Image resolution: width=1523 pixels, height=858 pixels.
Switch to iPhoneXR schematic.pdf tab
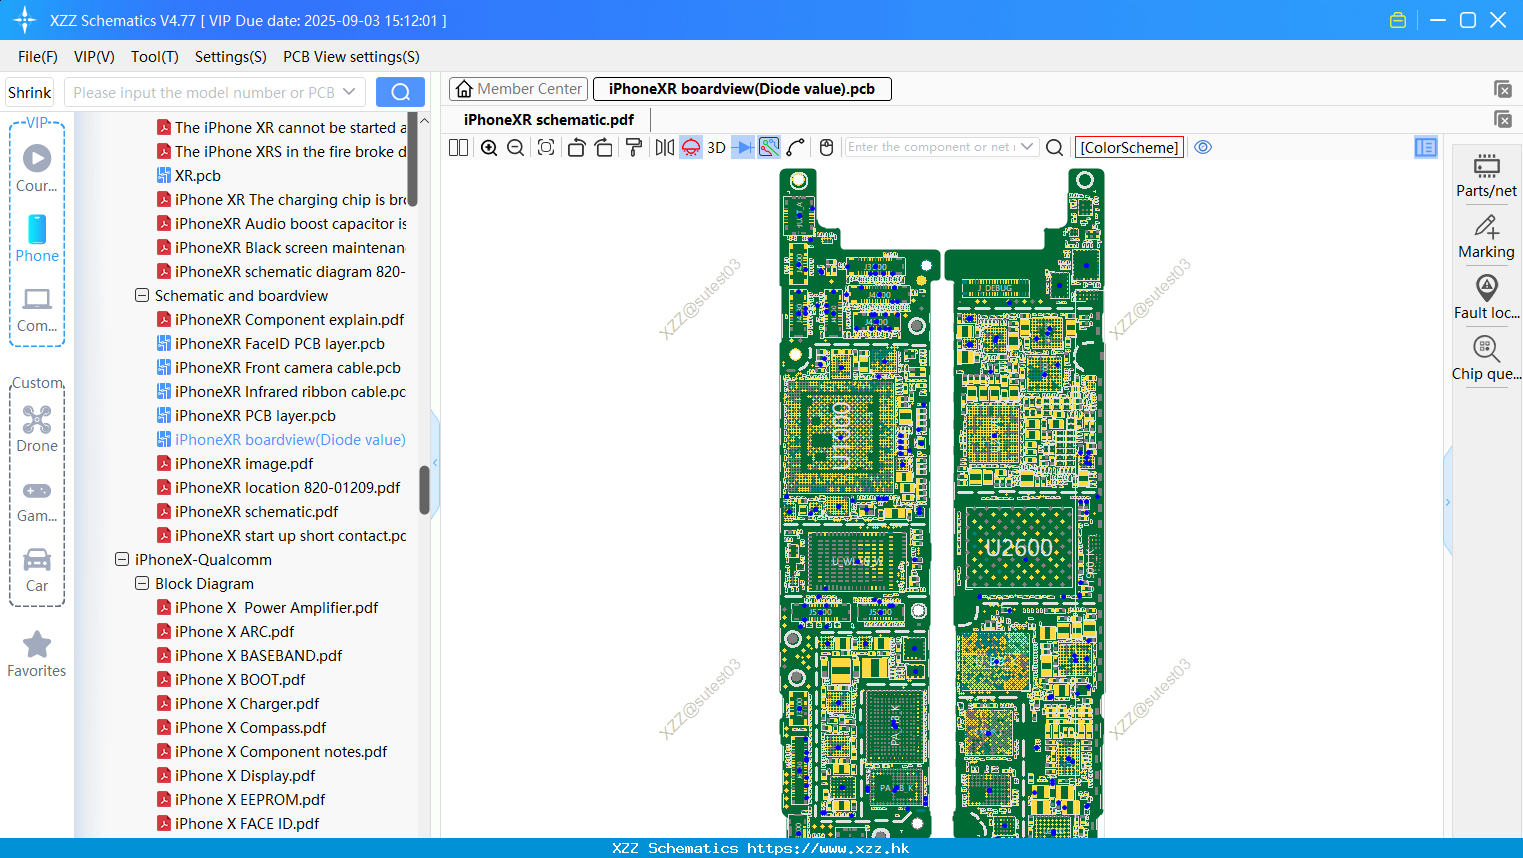tap(549, 119)
